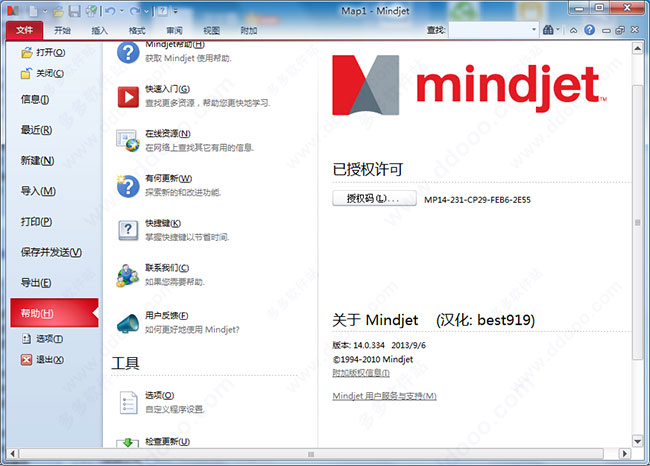Switch to the 格式 ribbon tab
Screen dimensions: 650x466
click(x=137, y=30)
